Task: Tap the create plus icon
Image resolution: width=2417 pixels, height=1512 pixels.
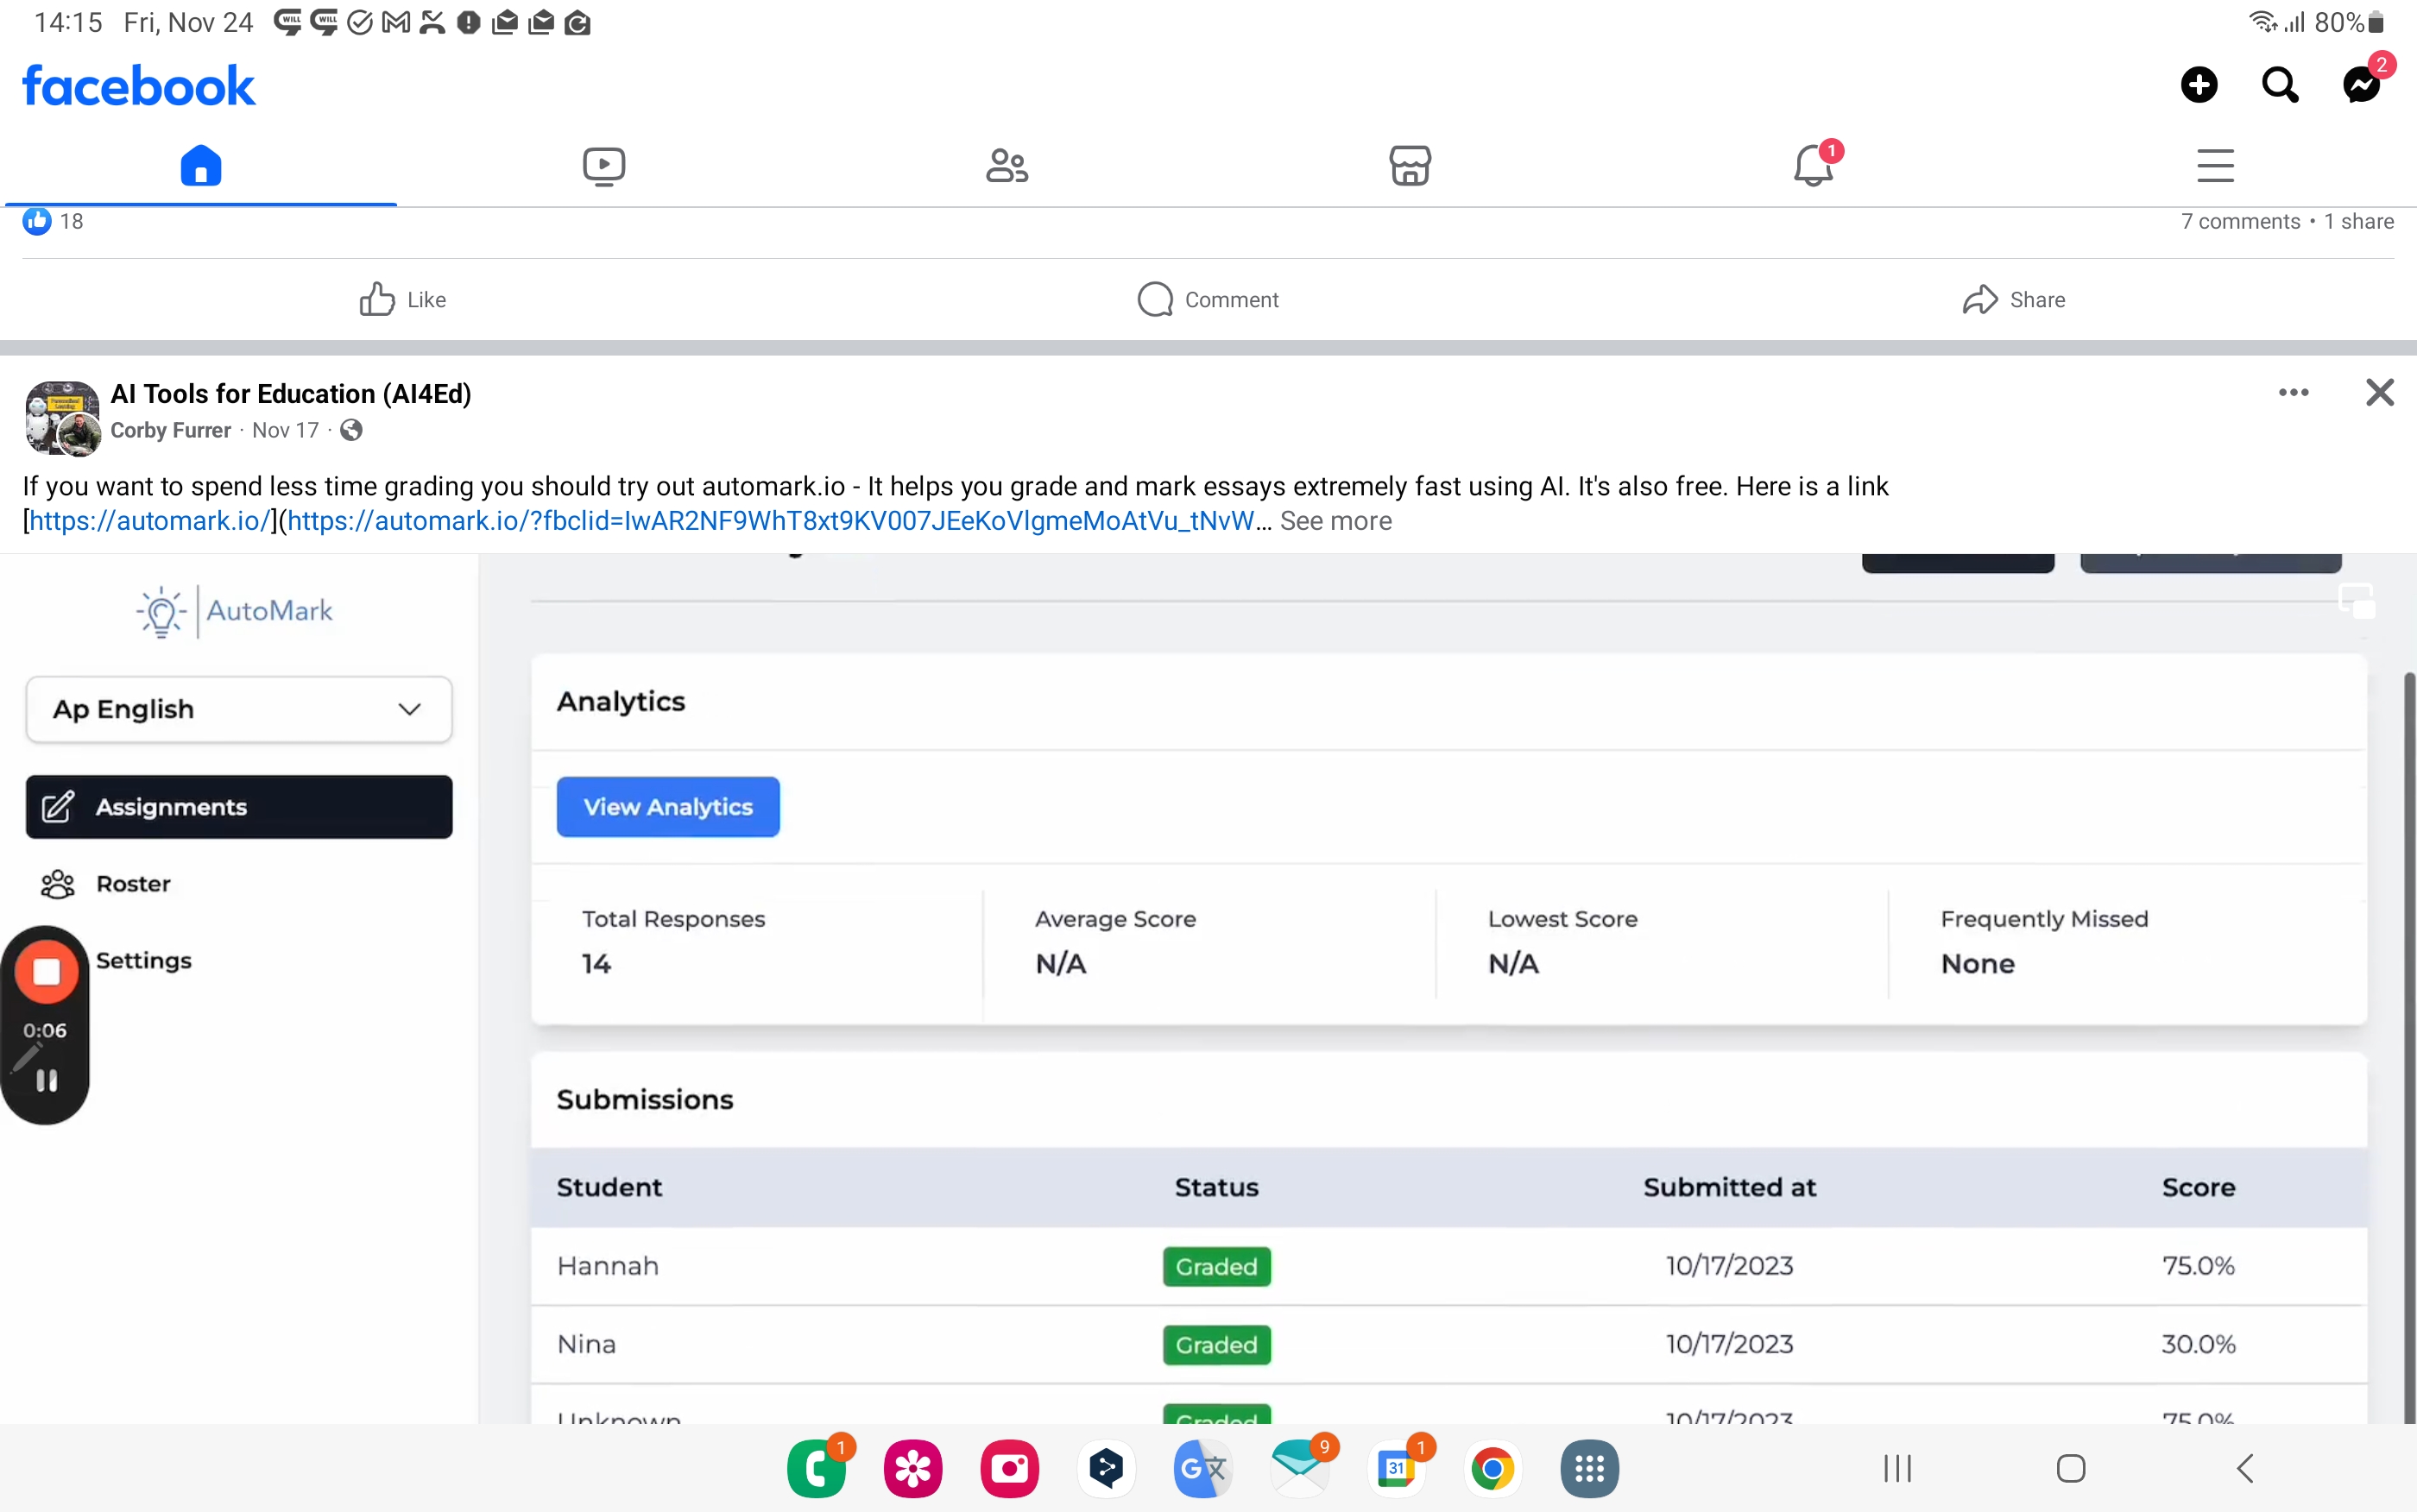Action: 2199,85
